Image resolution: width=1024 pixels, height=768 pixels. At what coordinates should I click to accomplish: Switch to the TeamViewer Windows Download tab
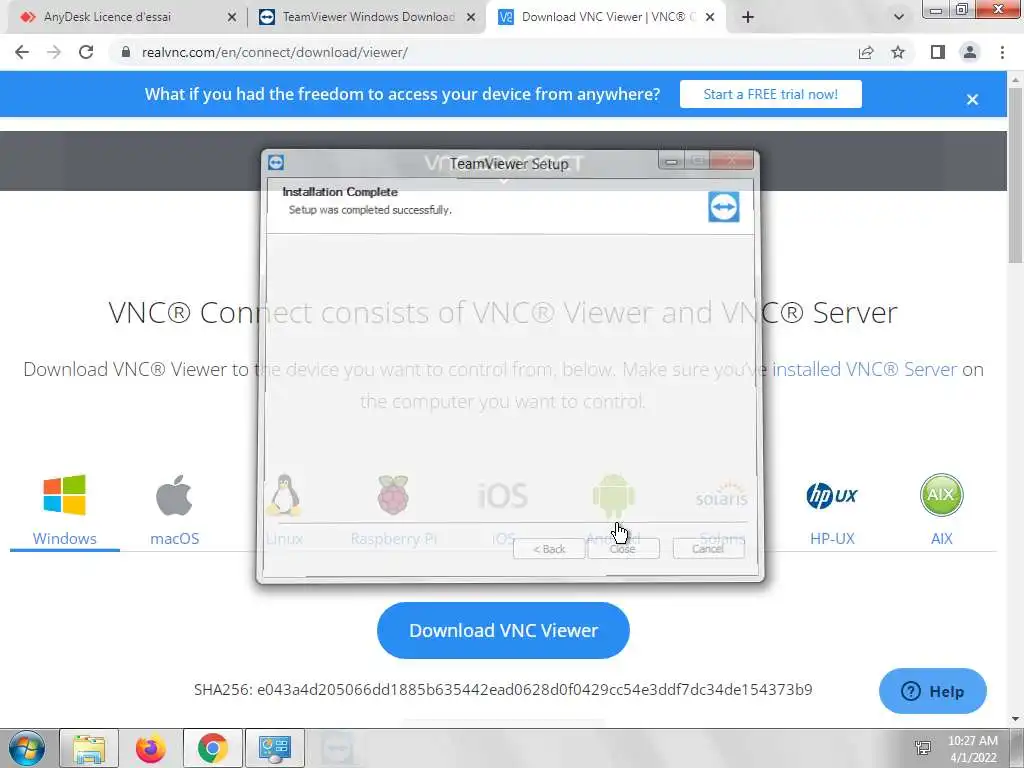pyautogui.click(x=366, y=17)
